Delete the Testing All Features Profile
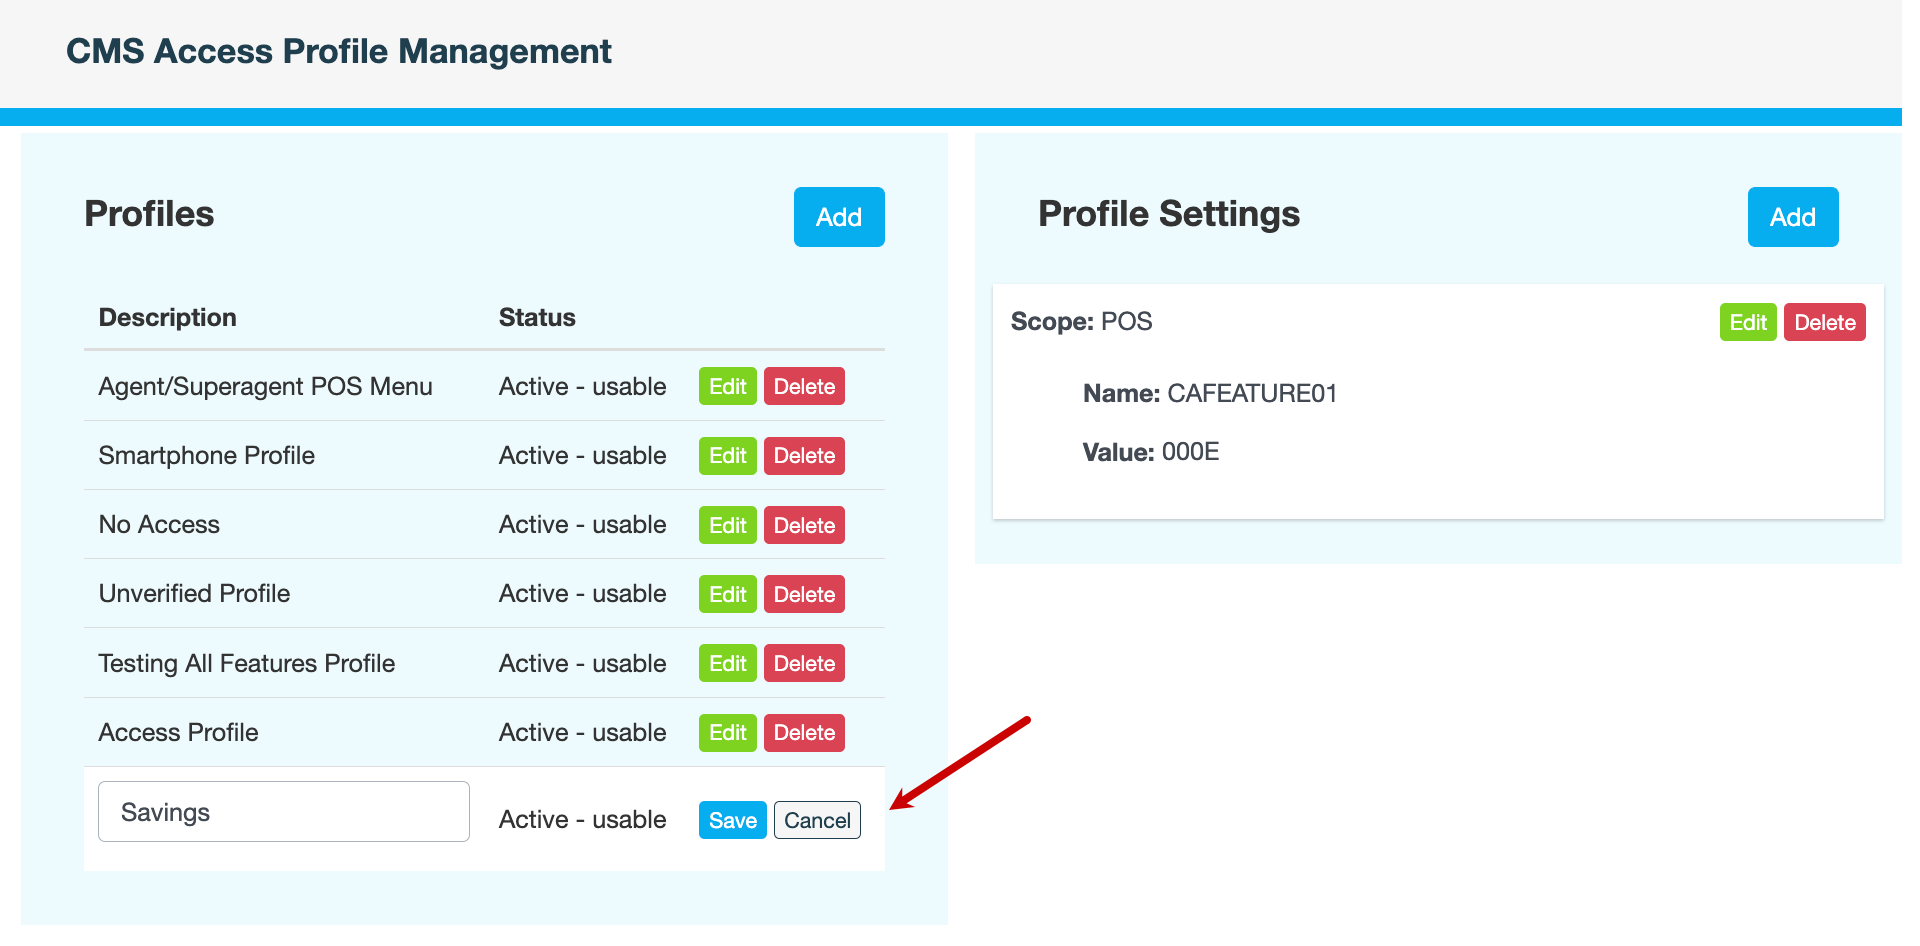 [x=804, y=663]
